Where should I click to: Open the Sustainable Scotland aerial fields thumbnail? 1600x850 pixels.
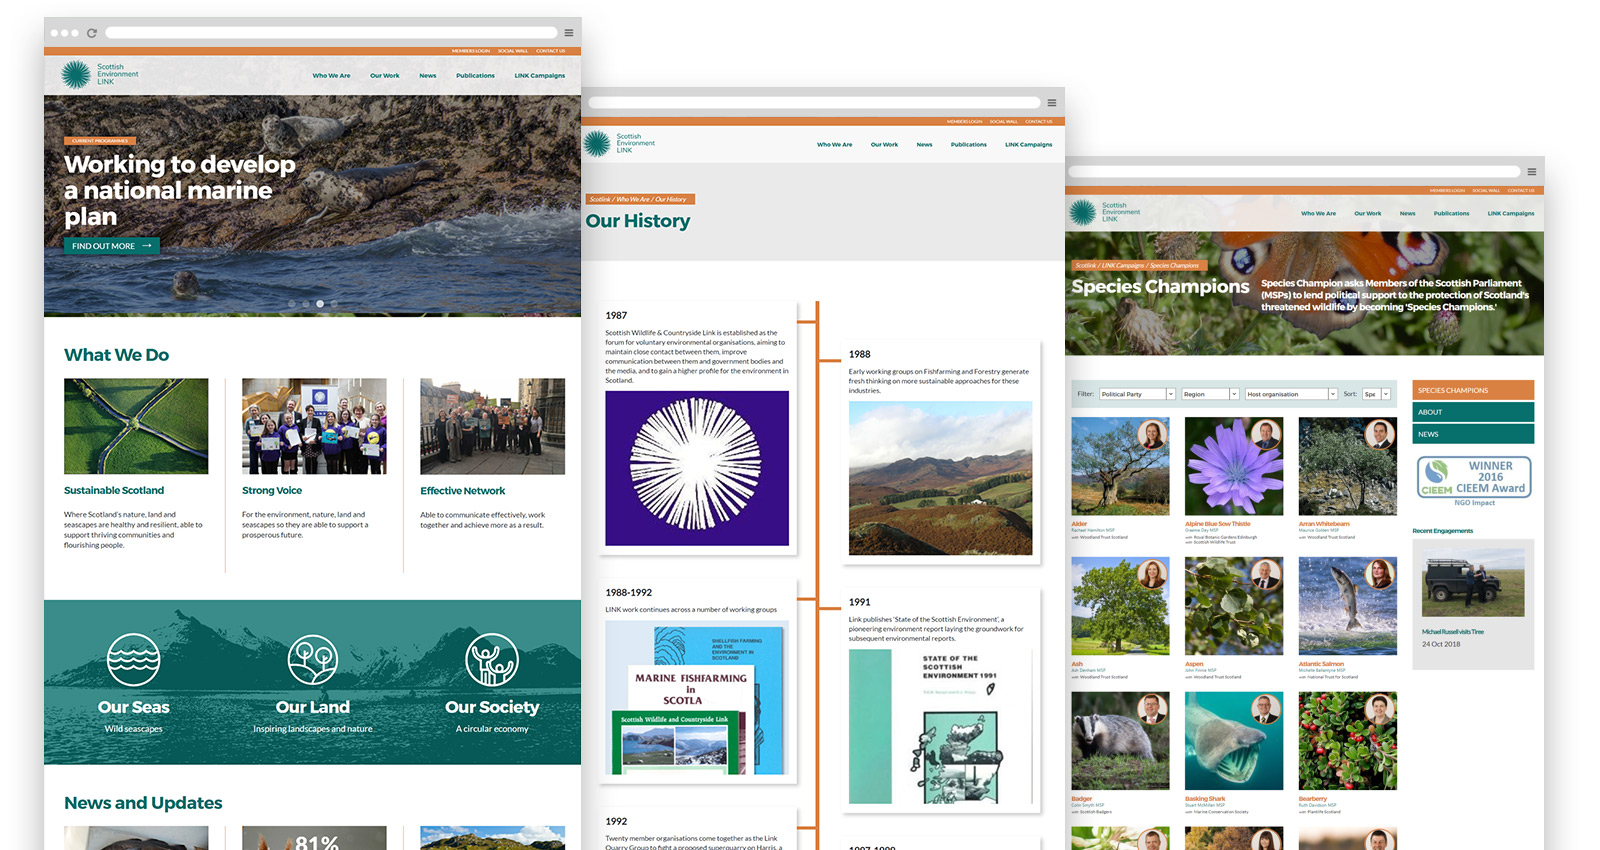click(x=136, y=426)
